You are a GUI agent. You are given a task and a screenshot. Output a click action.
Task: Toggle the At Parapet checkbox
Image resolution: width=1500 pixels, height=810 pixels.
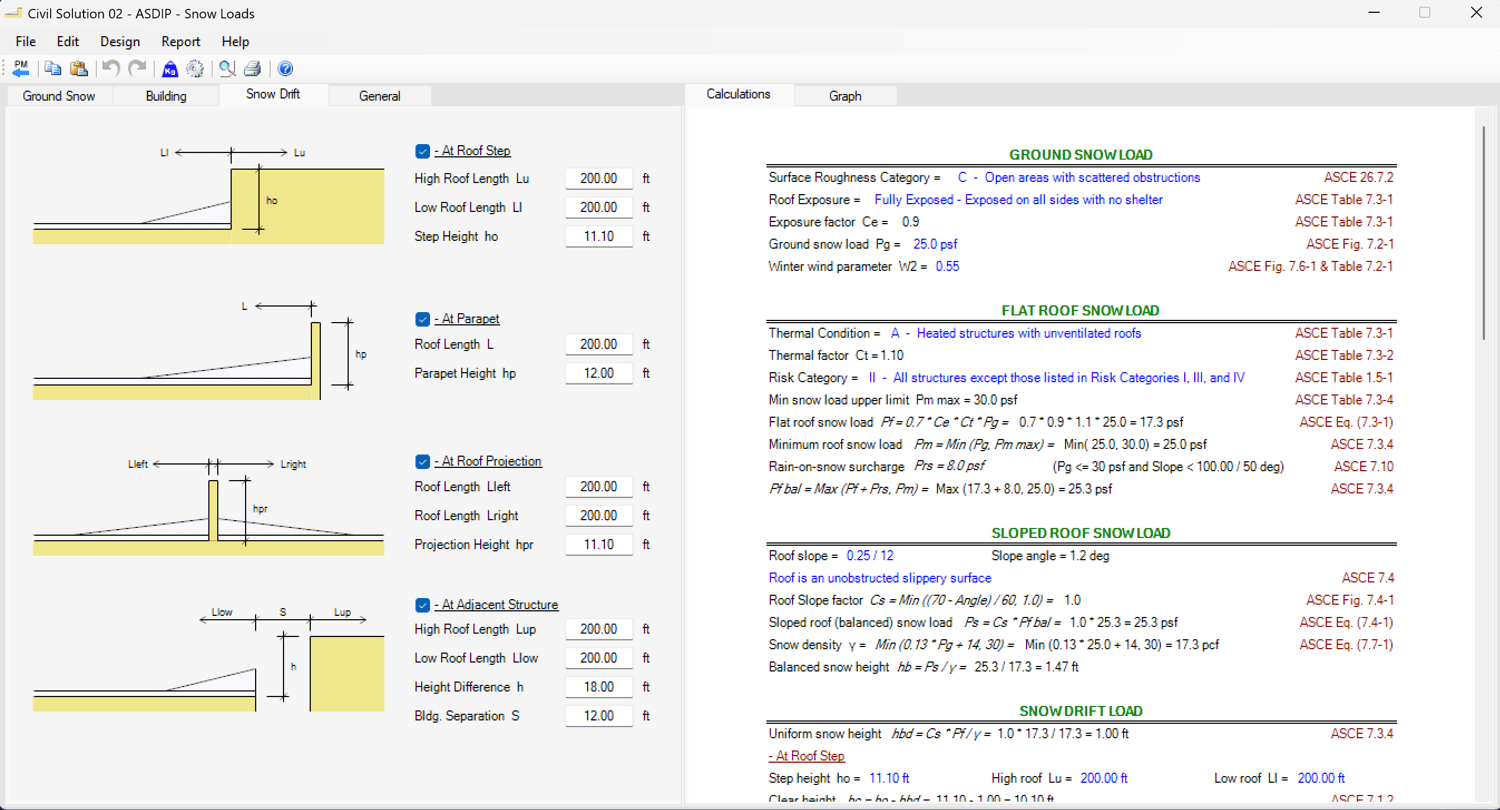click(x=423, y=319)
